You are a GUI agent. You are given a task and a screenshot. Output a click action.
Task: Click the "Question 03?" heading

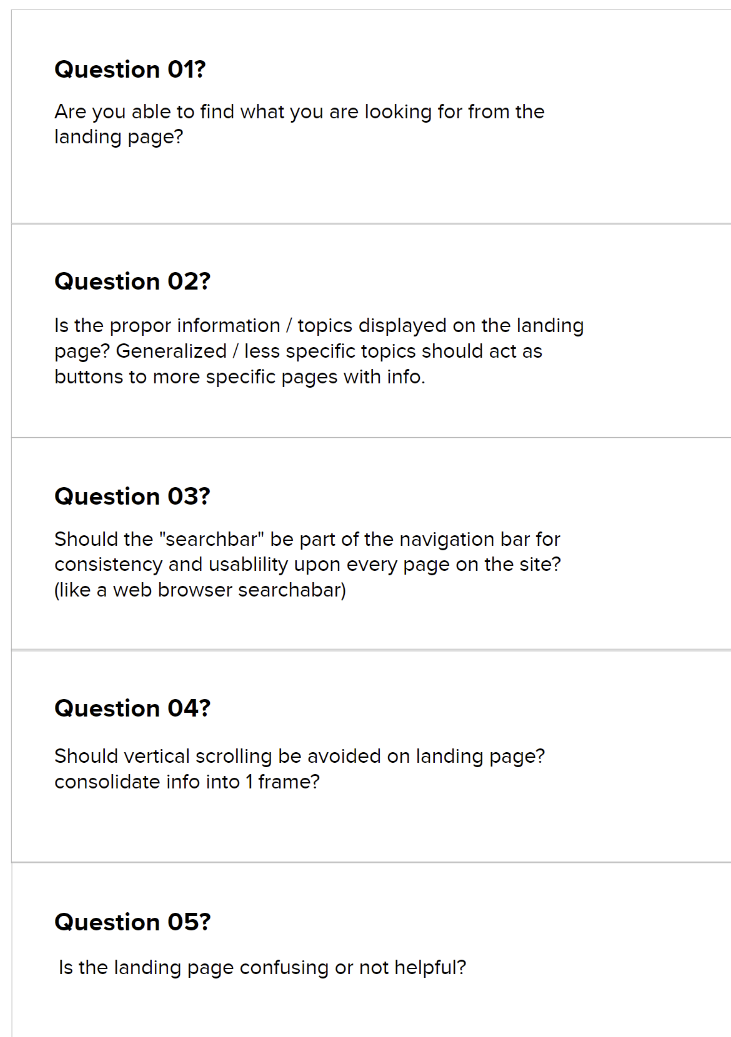tap(132, 496)
